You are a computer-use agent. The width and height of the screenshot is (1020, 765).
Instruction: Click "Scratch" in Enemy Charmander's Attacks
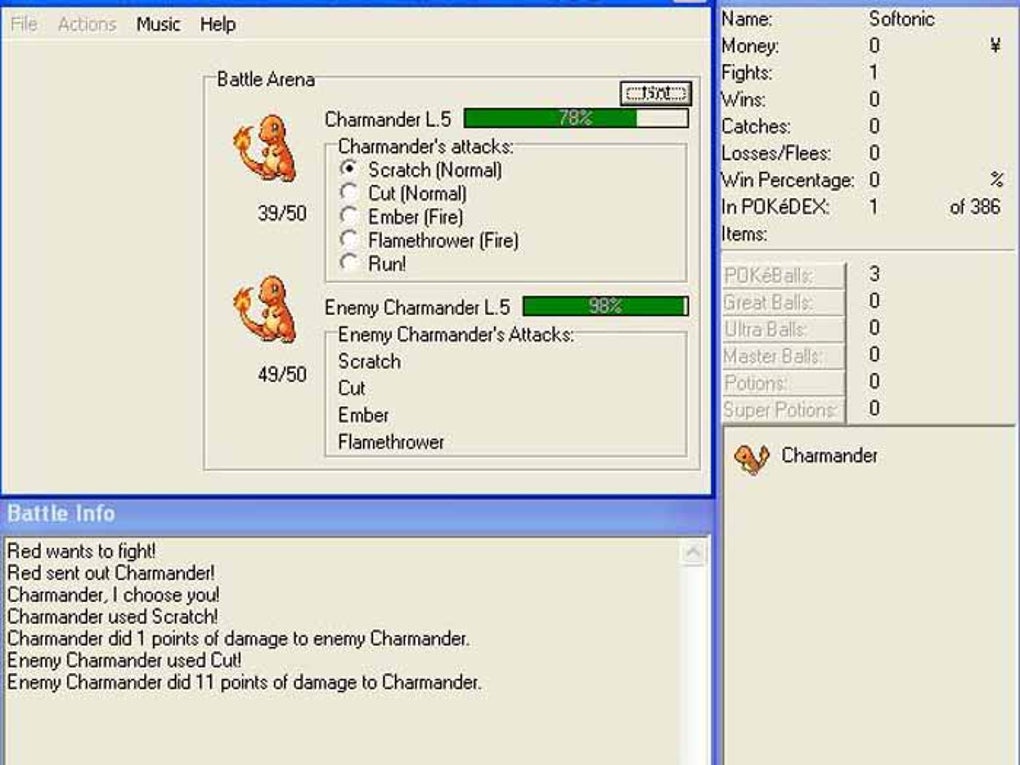[369, 361]
